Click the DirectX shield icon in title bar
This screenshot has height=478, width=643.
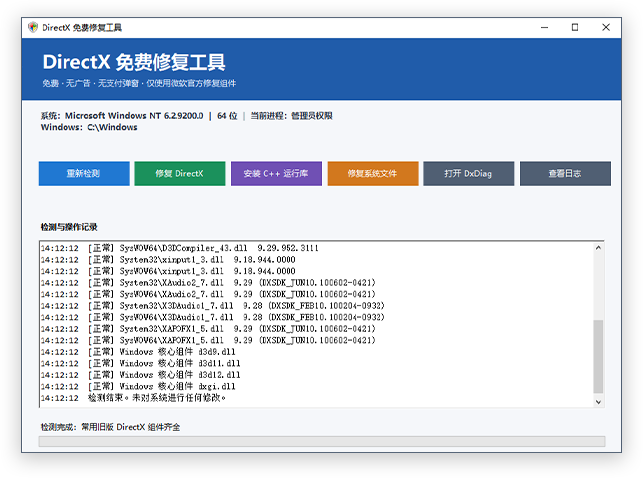click(33, 27)
